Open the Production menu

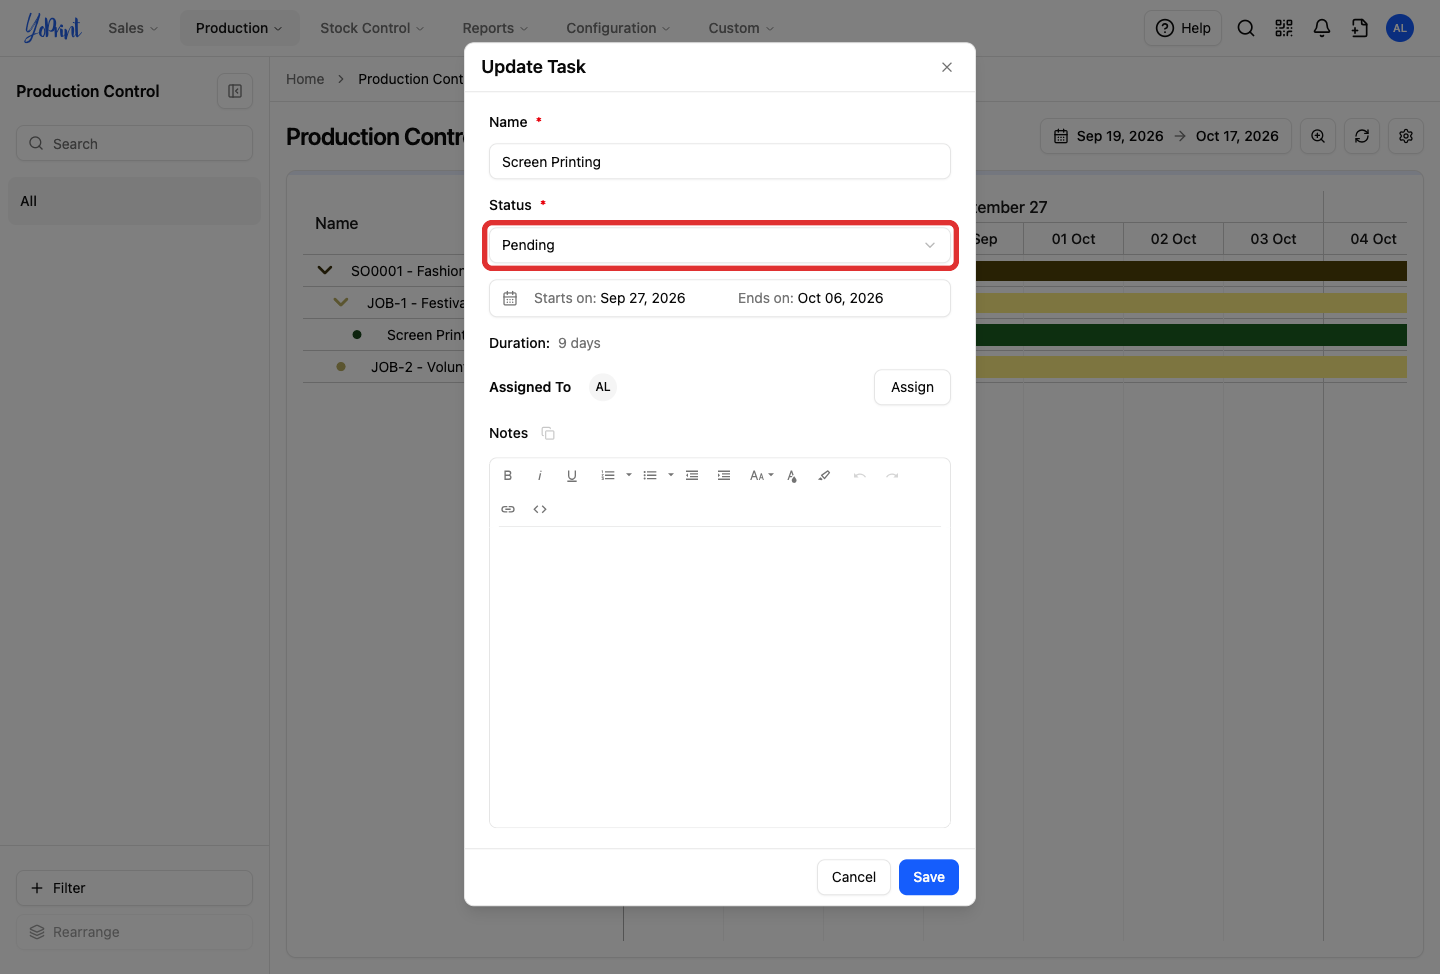coord(239,28)
